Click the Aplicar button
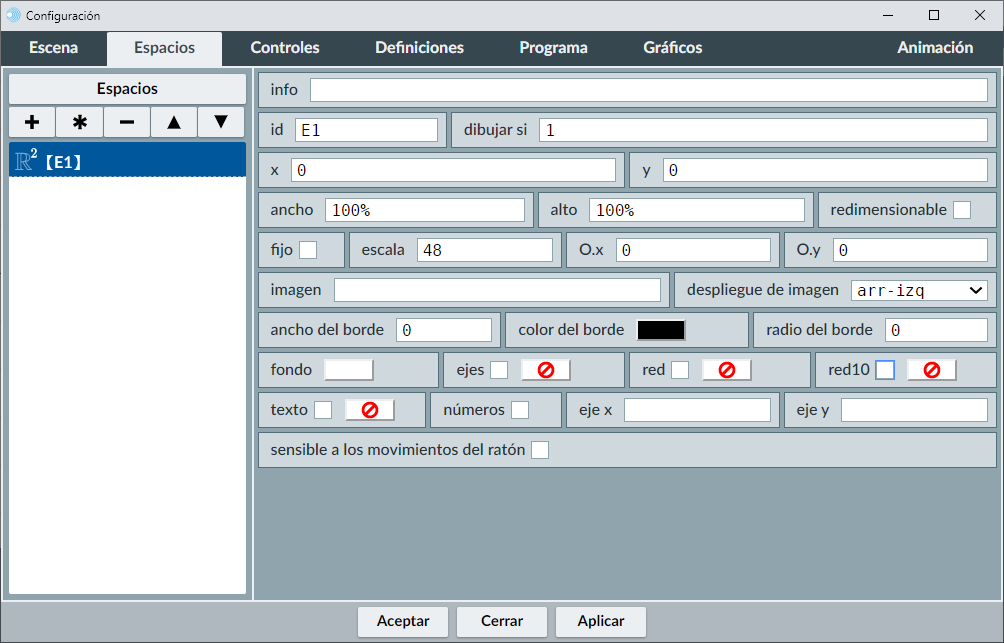The height and width of the screenshot is (643, 1004). (601, 621)
